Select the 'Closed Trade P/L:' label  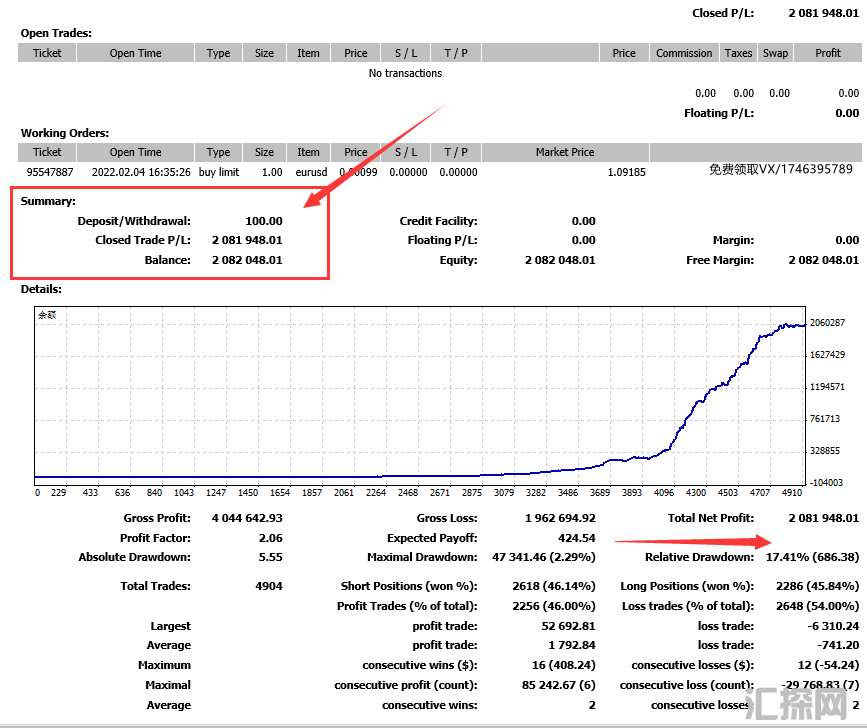(143, 240)
